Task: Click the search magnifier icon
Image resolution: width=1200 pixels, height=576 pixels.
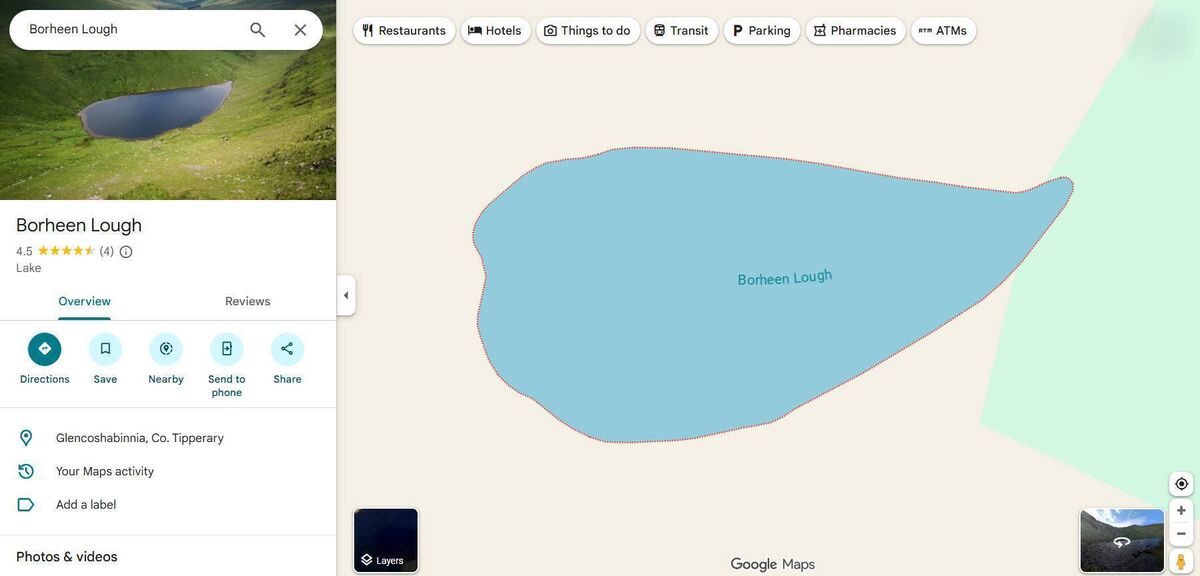Action: point(257,30)
